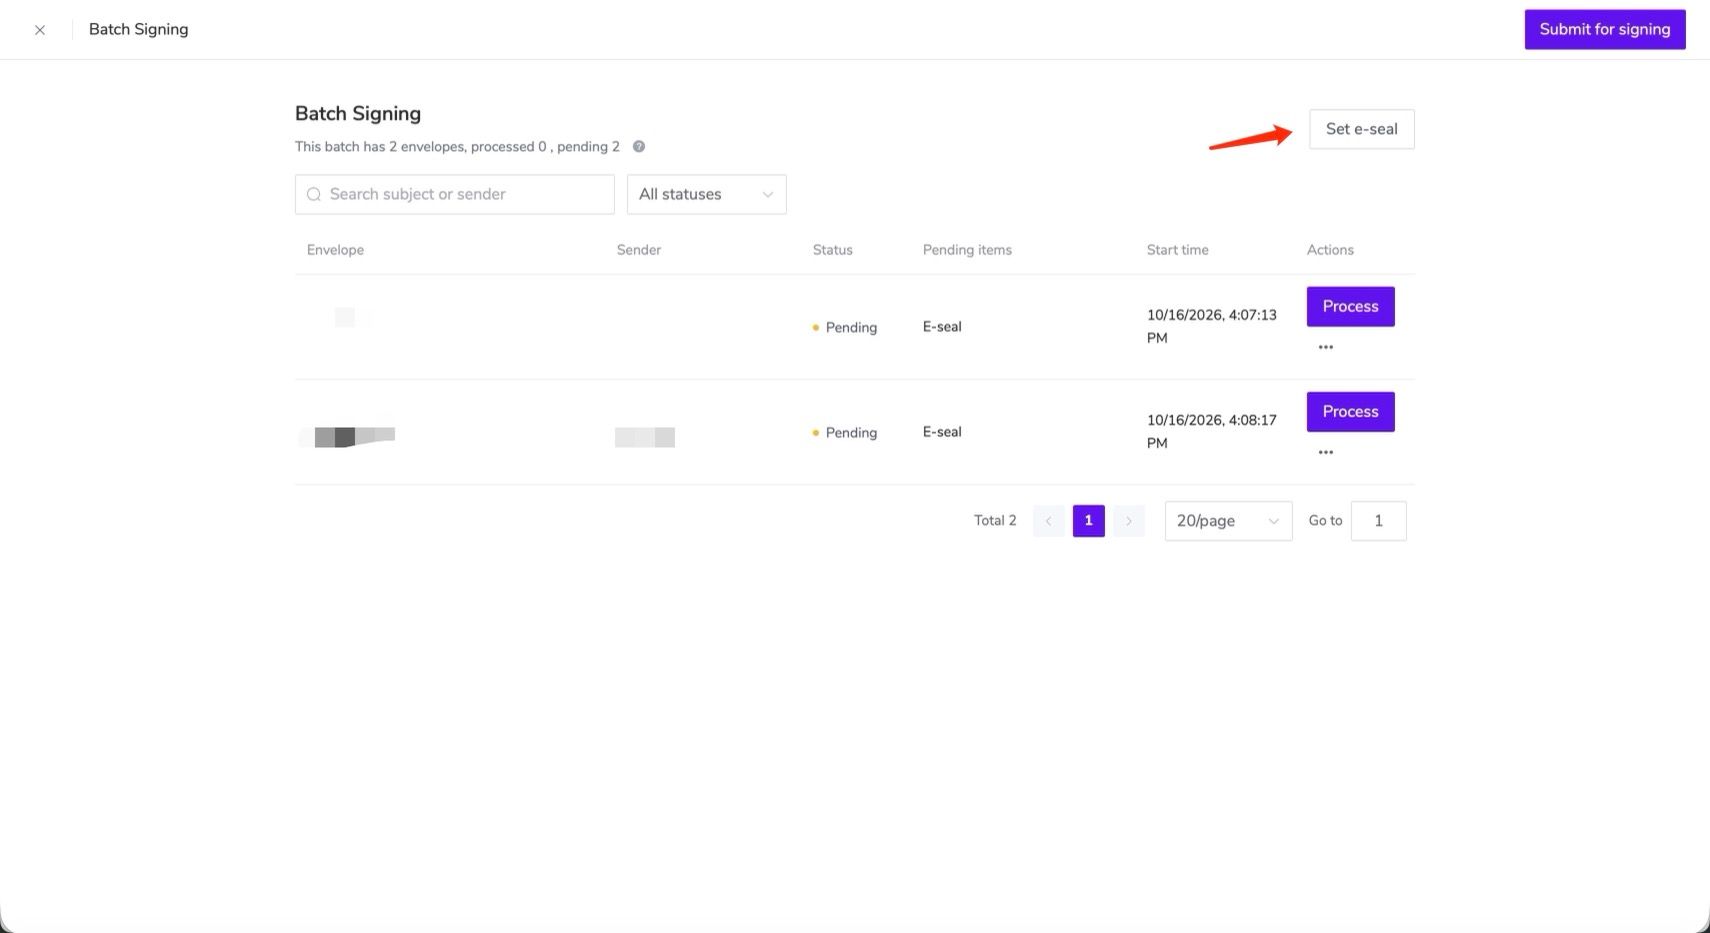The height and width of the screenshot is (933, 1710).
Task: Open the 20/page size dropdown
Action: coord(1229,521)
